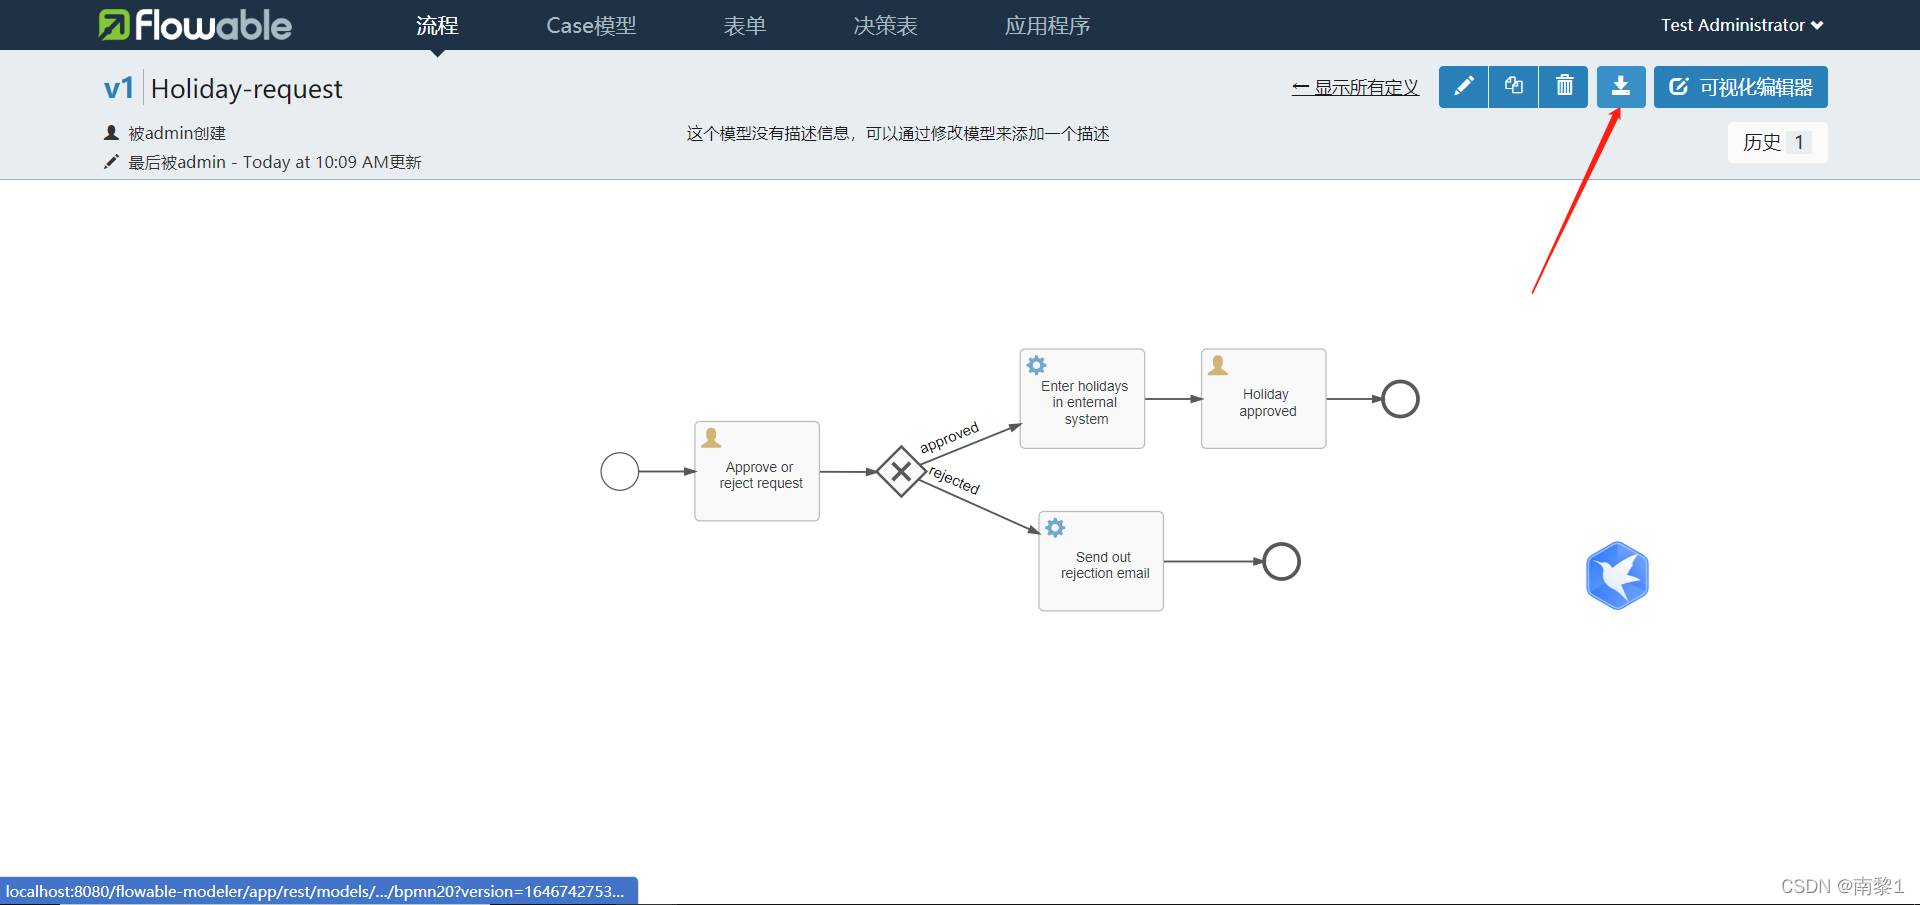
Task: Click the user icon on Approve or reject request
Action: 711,436
